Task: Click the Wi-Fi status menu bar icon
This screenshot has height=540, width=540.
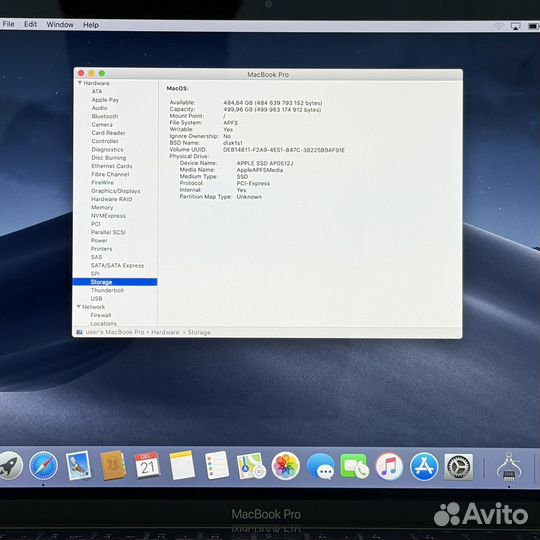Action: click(499, 26)
